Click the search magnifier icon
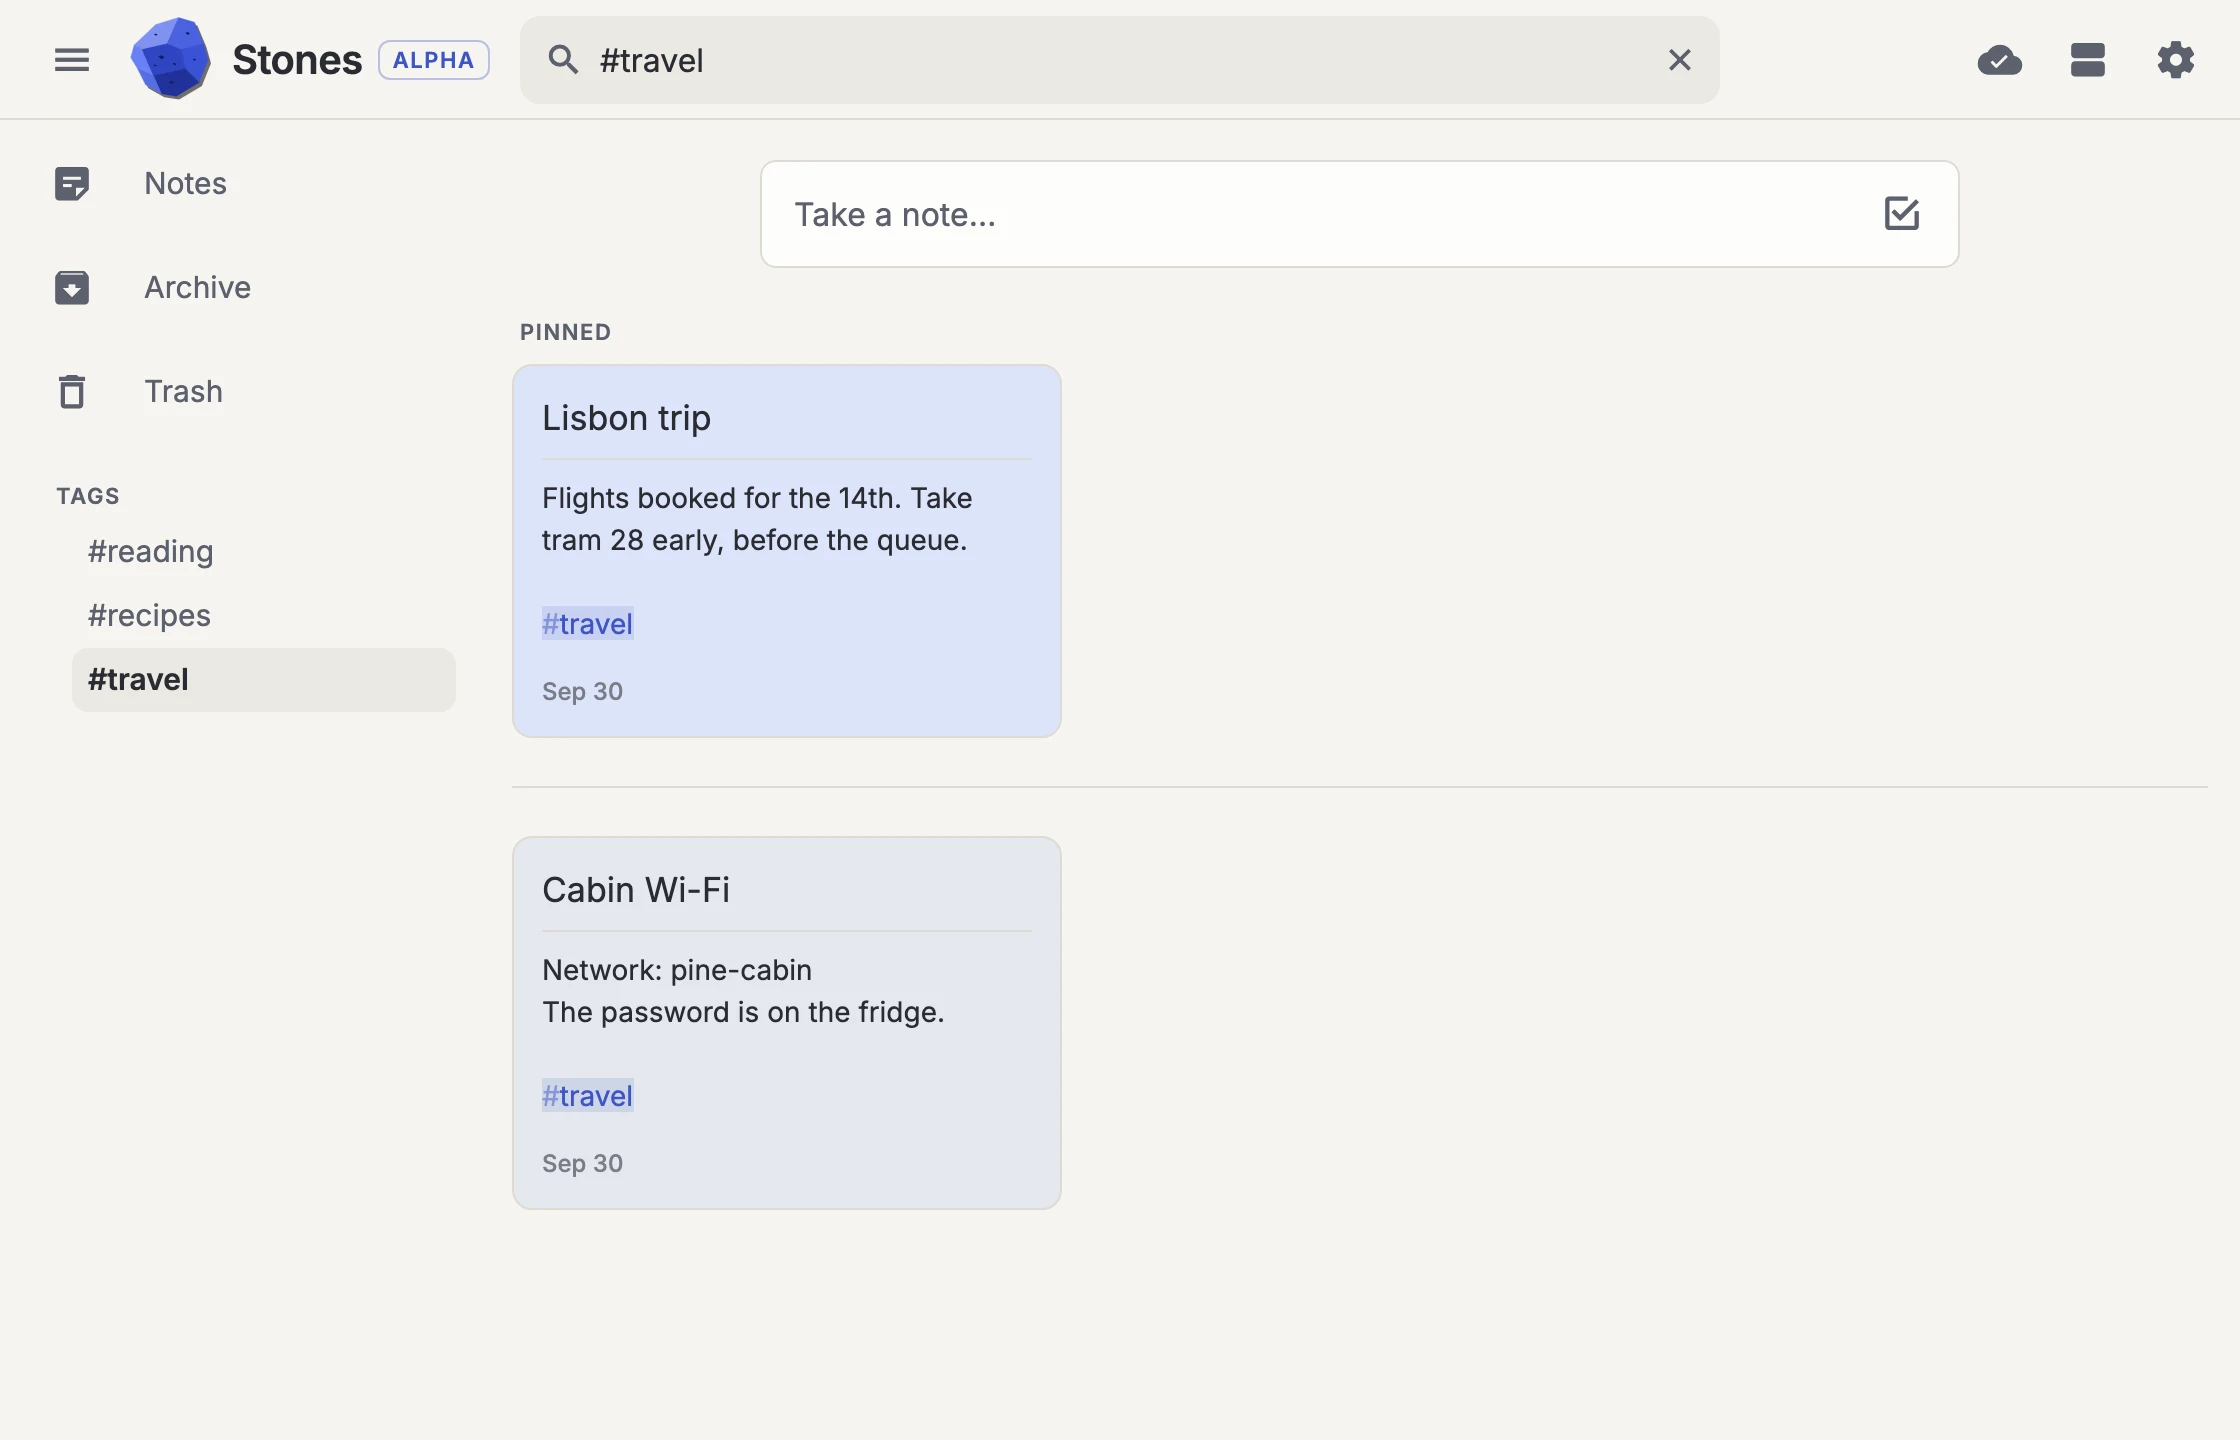This screenshot has width=2240, height=1440. pos(563,60)
